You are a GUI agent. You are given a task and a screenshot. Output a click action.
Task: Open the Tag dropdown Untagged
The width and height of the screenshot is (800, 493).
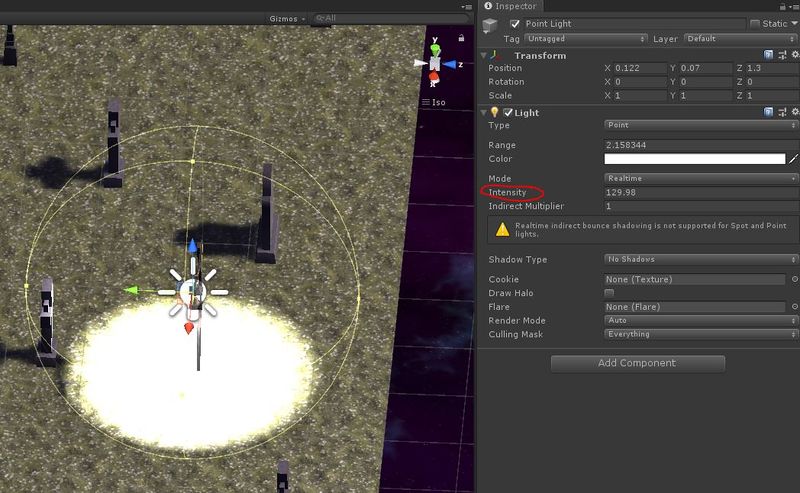tap(586, 39)
